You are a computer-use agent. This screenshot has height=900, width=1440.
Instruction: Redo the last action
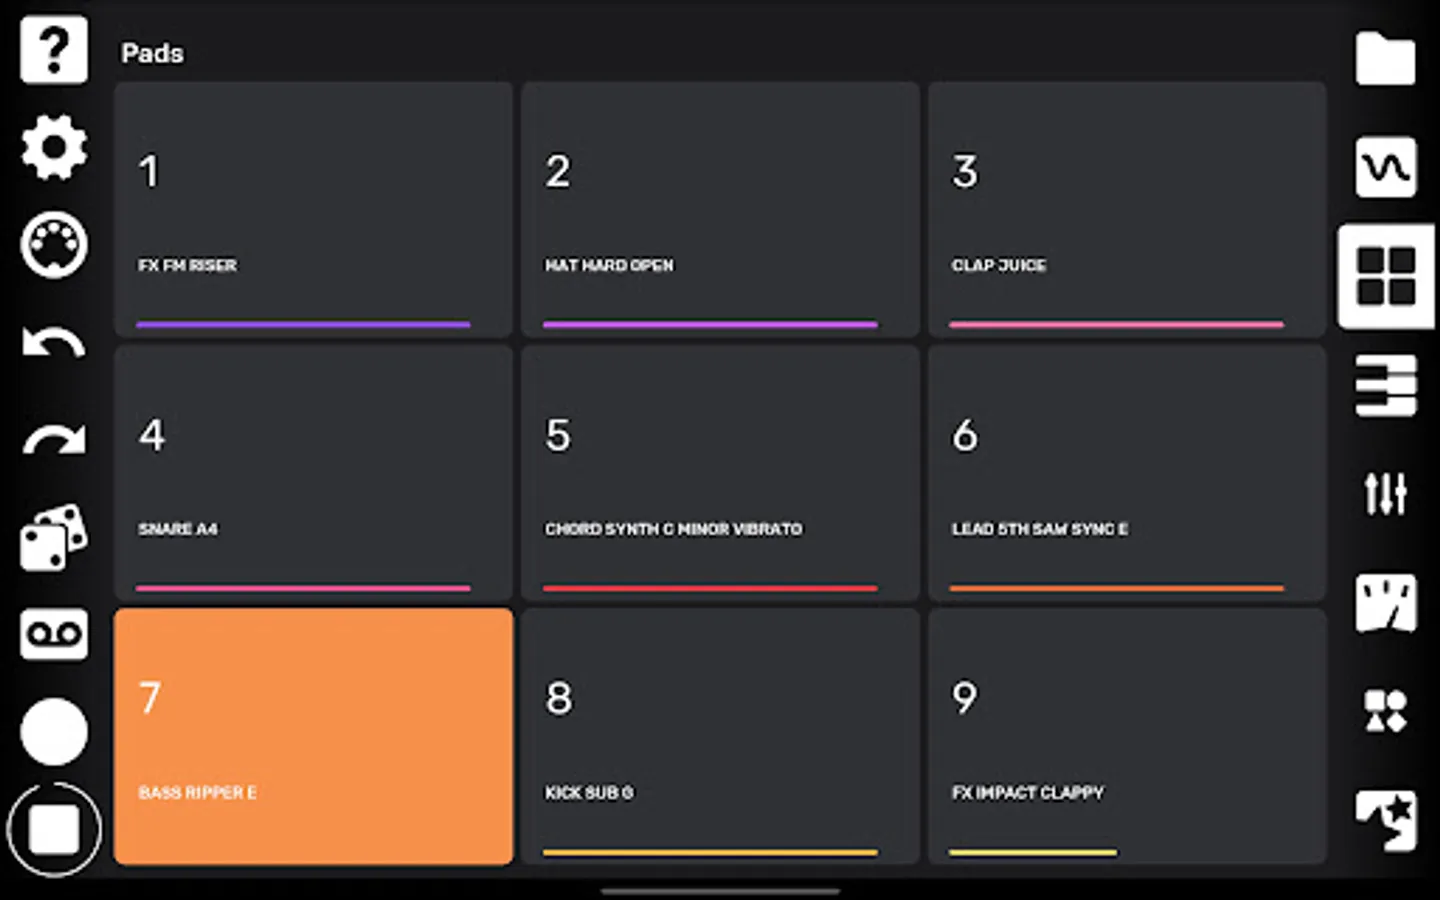pyautogui.click(x=54, y=440)
